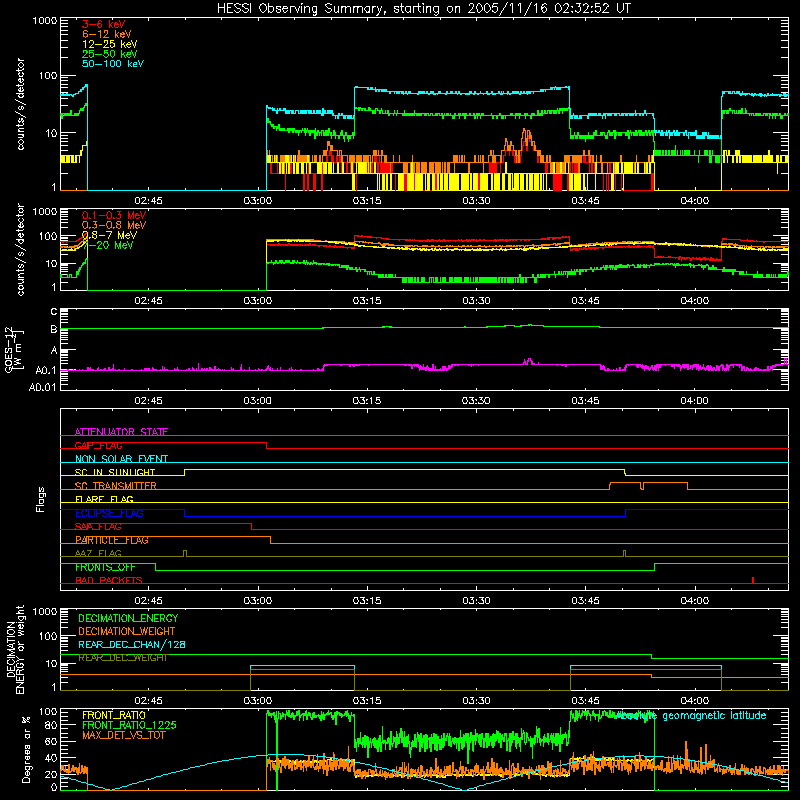The width and height of the screenshot is (800, 800).
Task: Select the ECLIPSE_FLAG label
Action: tap(109, 513)
